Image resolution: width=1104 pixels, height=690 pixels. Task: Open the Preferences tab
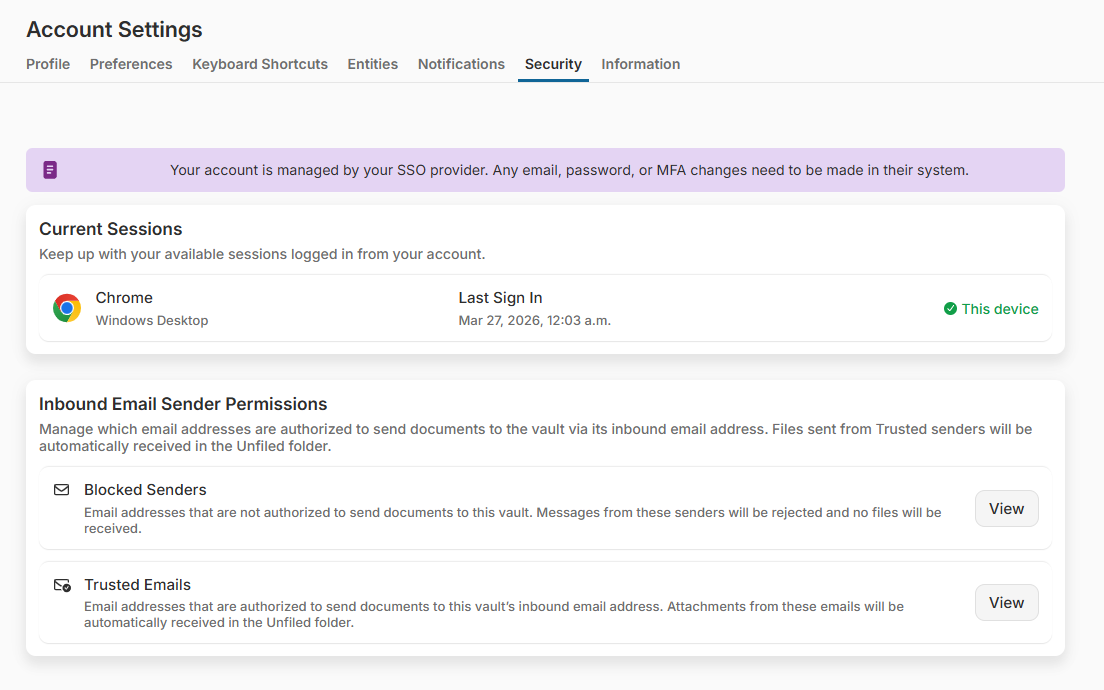[131, 64]
